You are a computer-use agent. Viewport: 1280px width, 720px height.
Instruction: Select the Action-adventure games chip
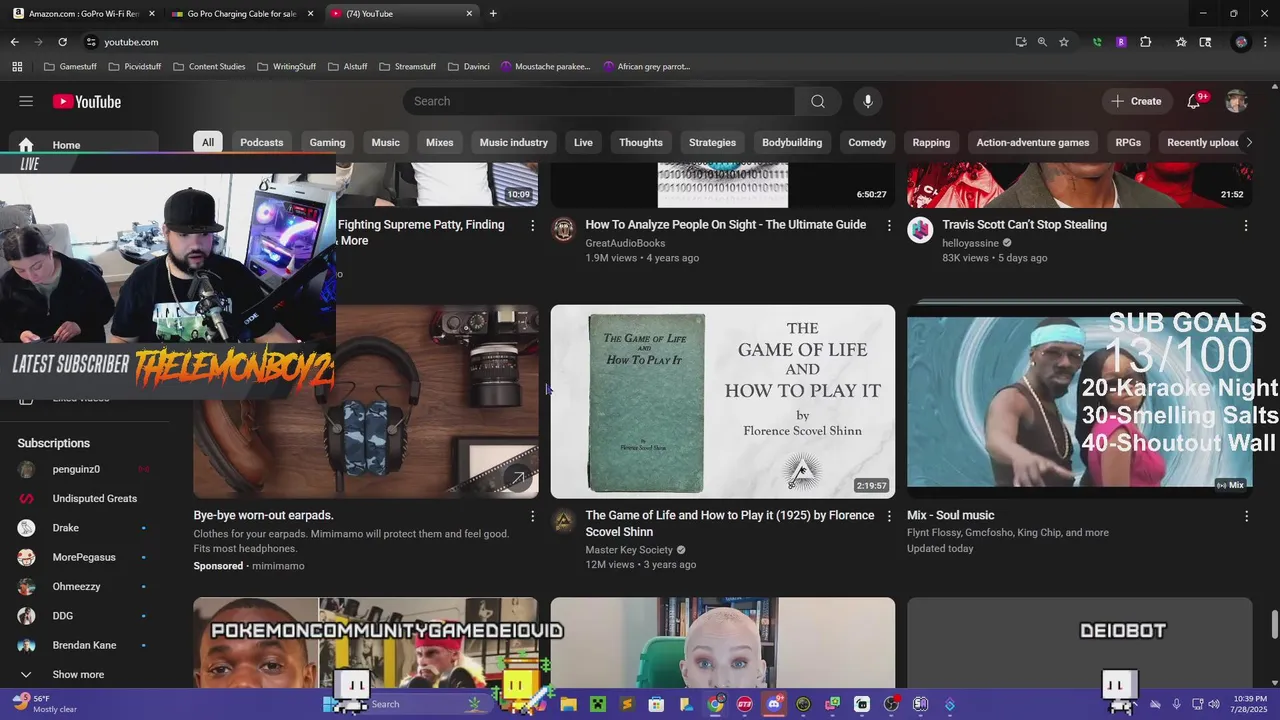[1033, 142]
